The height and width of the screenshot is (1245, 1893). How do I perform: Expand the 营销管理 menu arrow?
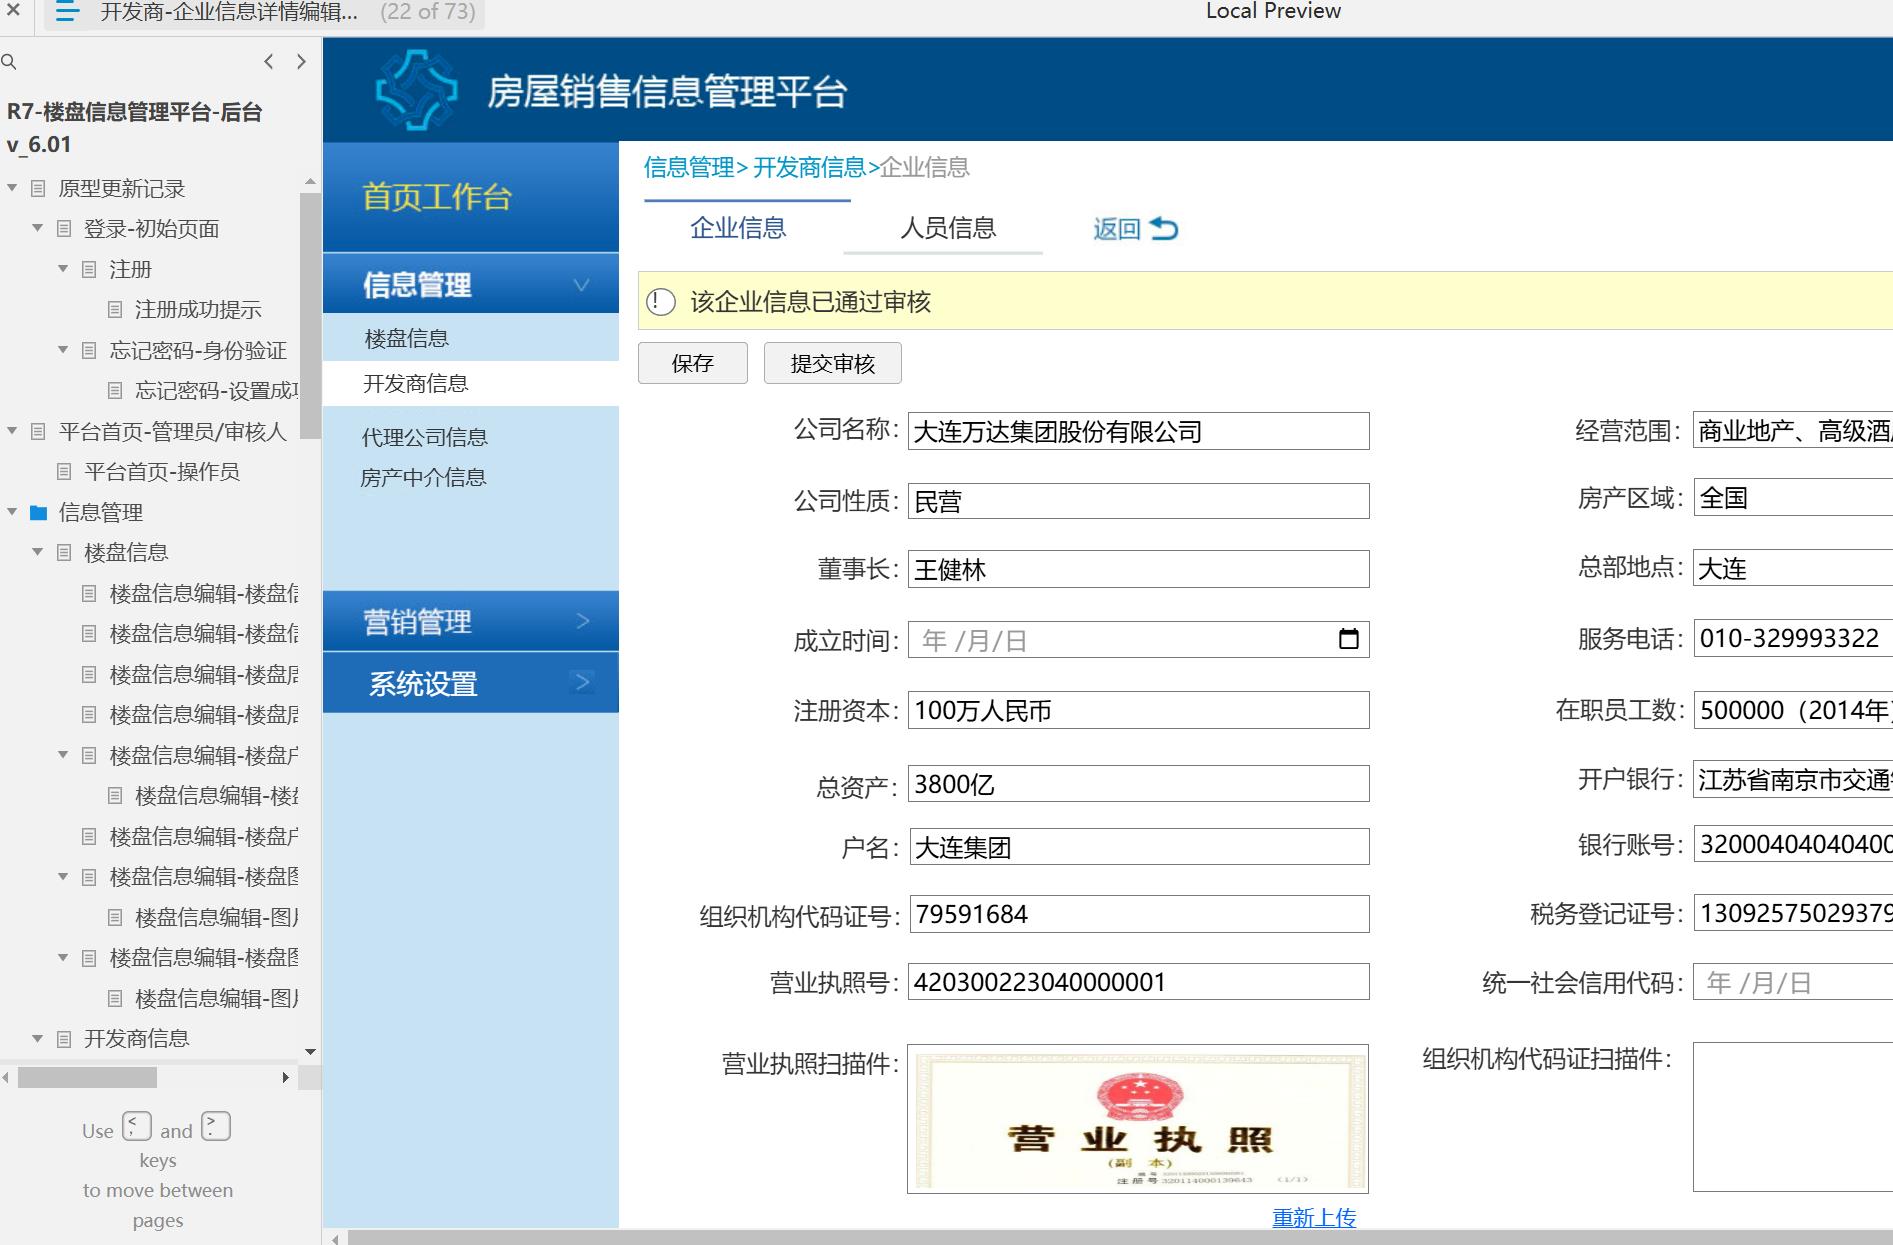(583, 621)
